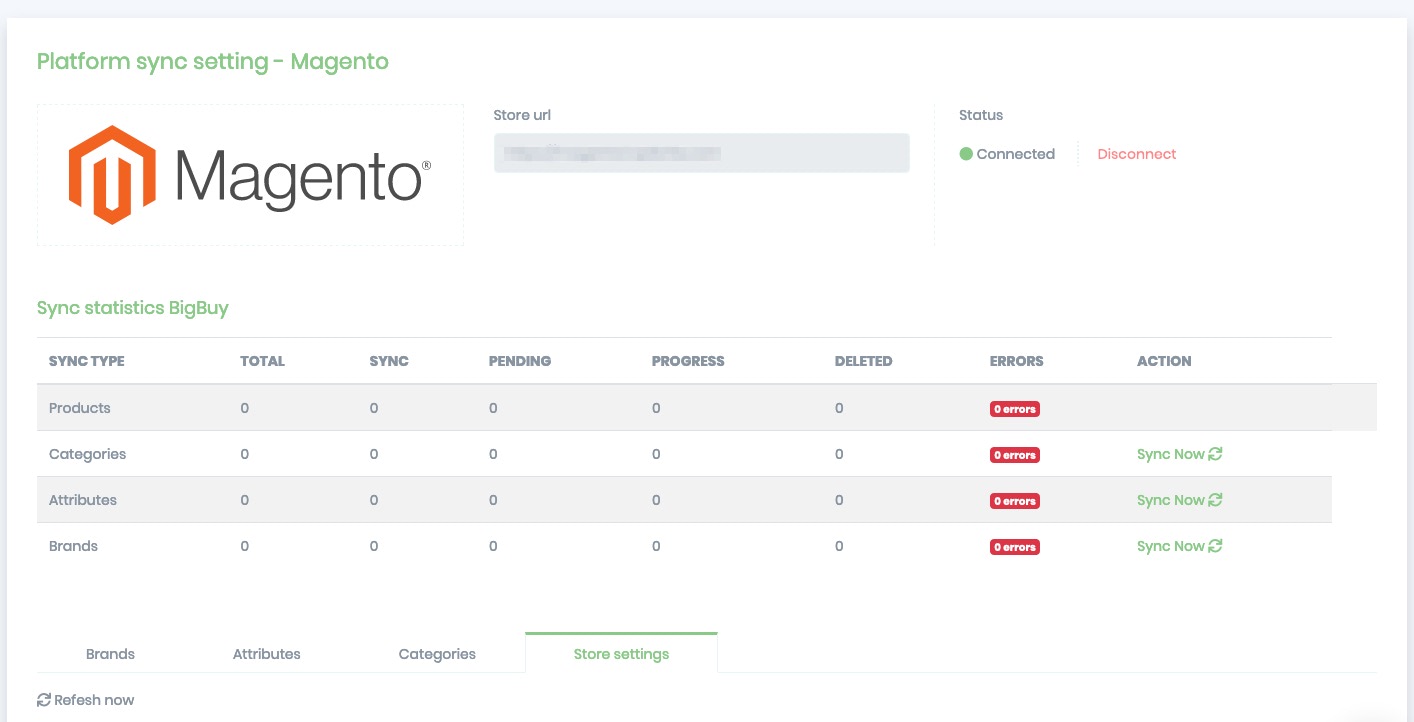
Task: Click the sync arrows icon in Categories row
Action: [1215, 454]
